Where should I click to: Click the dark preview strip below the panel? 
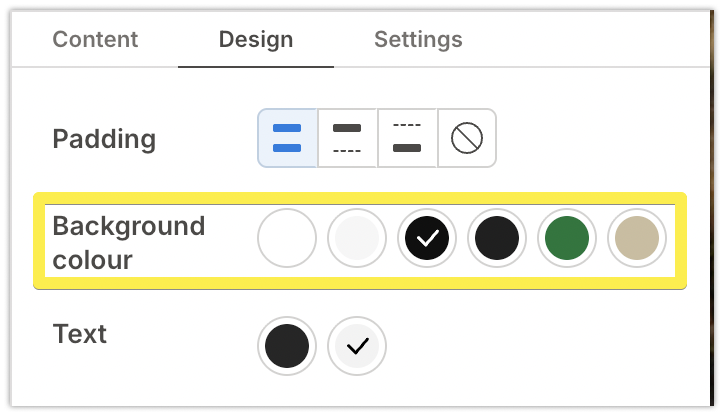click(x=360, y=410)
